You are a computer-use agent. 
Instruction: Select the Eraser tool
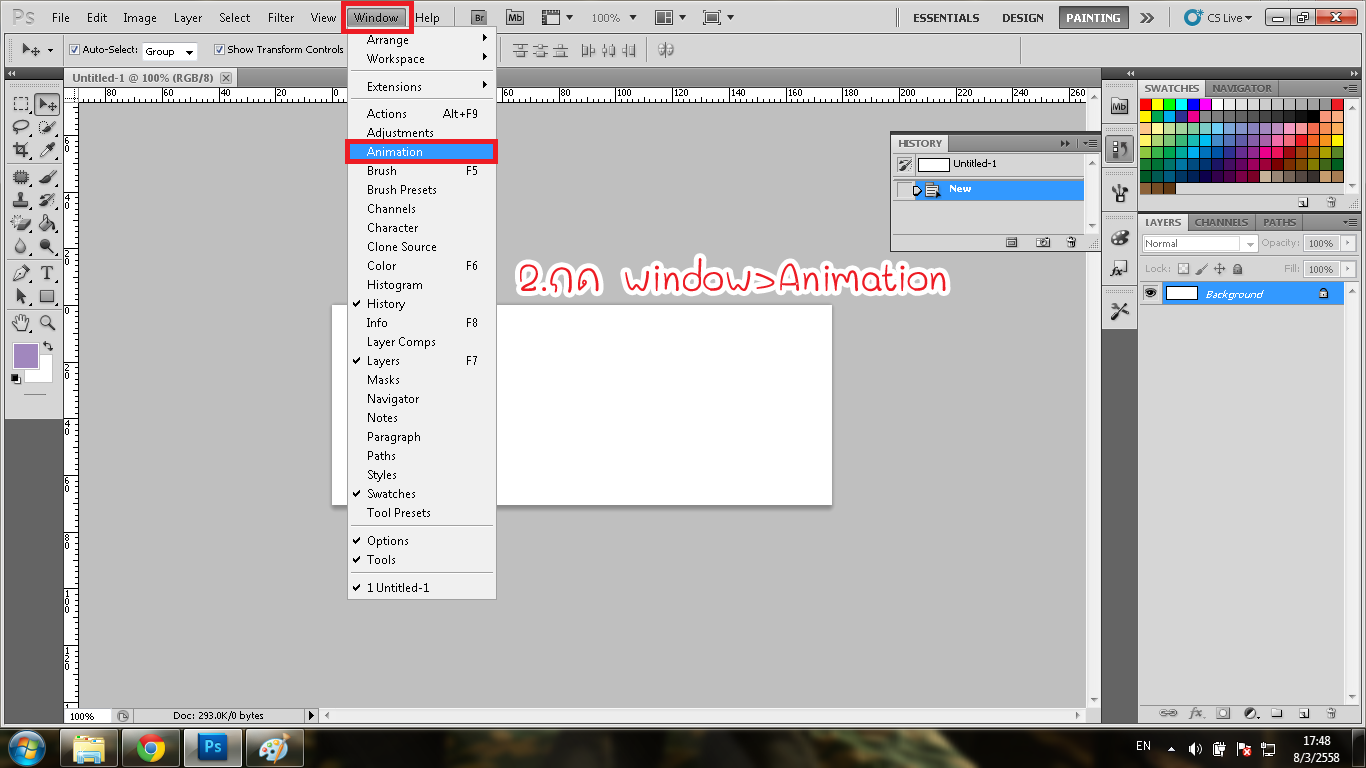click(20, 223)
